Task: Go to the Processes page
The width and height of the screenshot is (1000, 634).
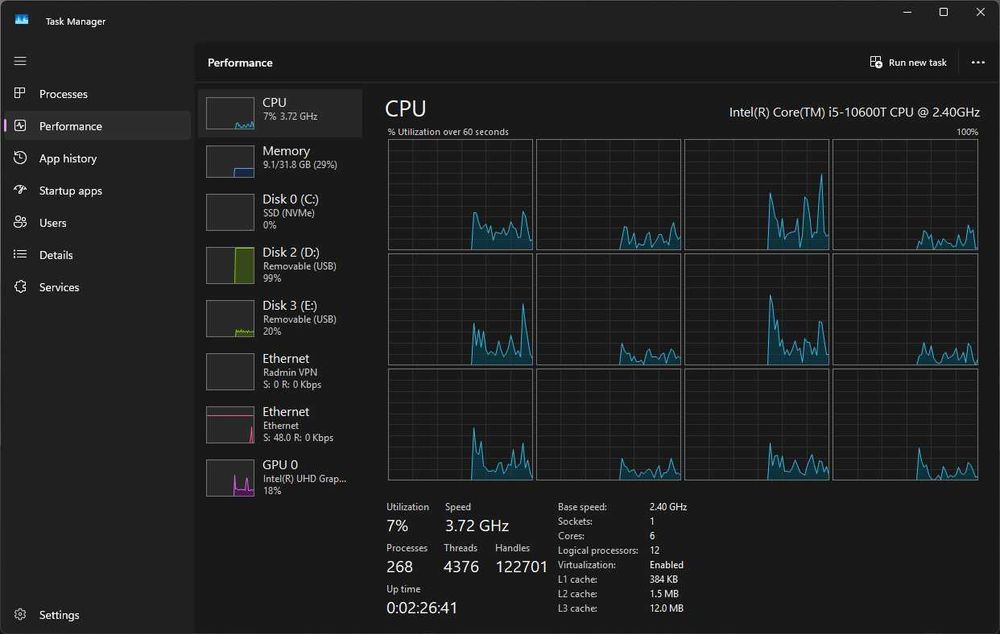Action: 98,94
